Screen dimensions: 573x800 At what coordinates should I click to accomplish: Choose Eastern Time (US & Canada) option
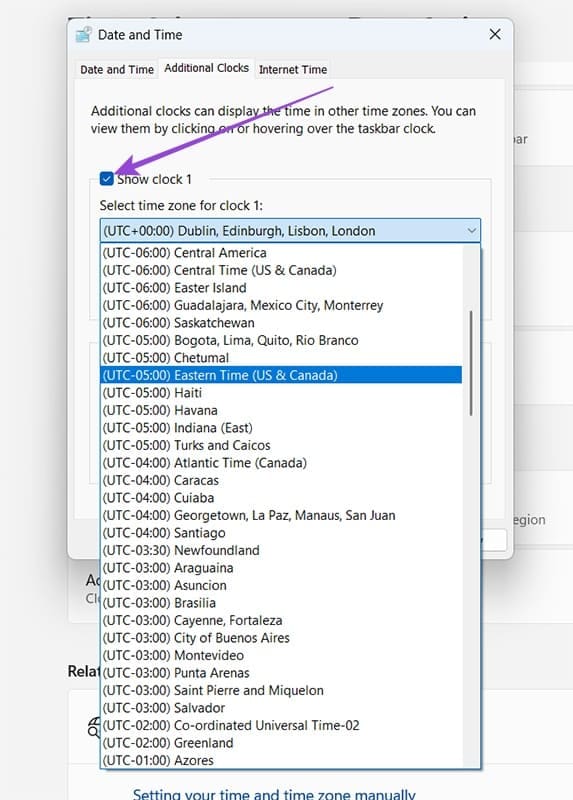281,375
